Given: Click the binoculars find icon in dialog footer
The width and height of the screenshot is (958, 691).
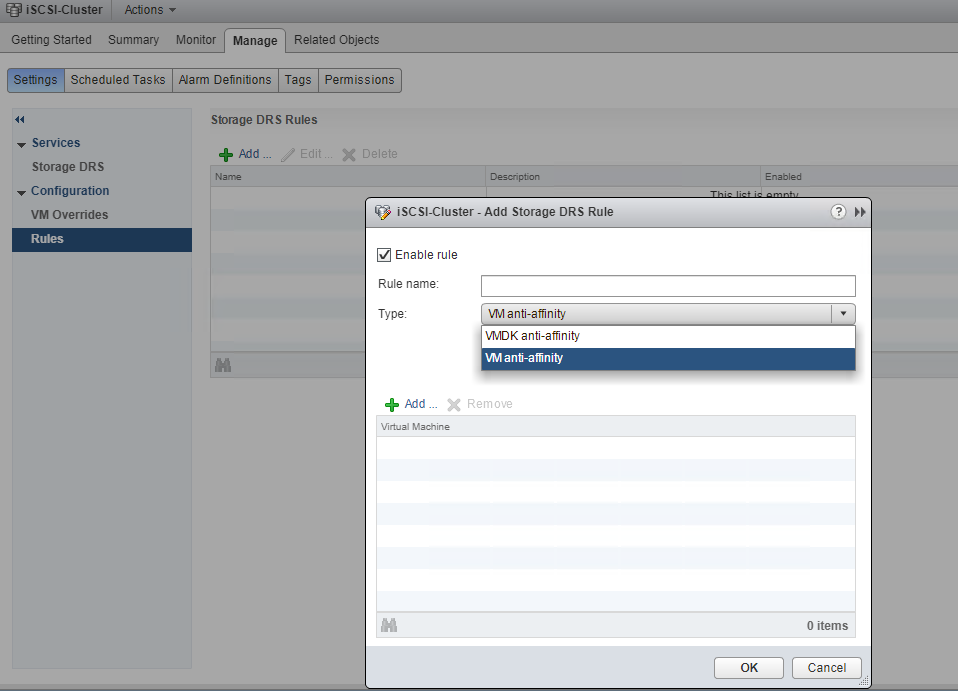Looking at the screenshot, I should tap(389, 625).
